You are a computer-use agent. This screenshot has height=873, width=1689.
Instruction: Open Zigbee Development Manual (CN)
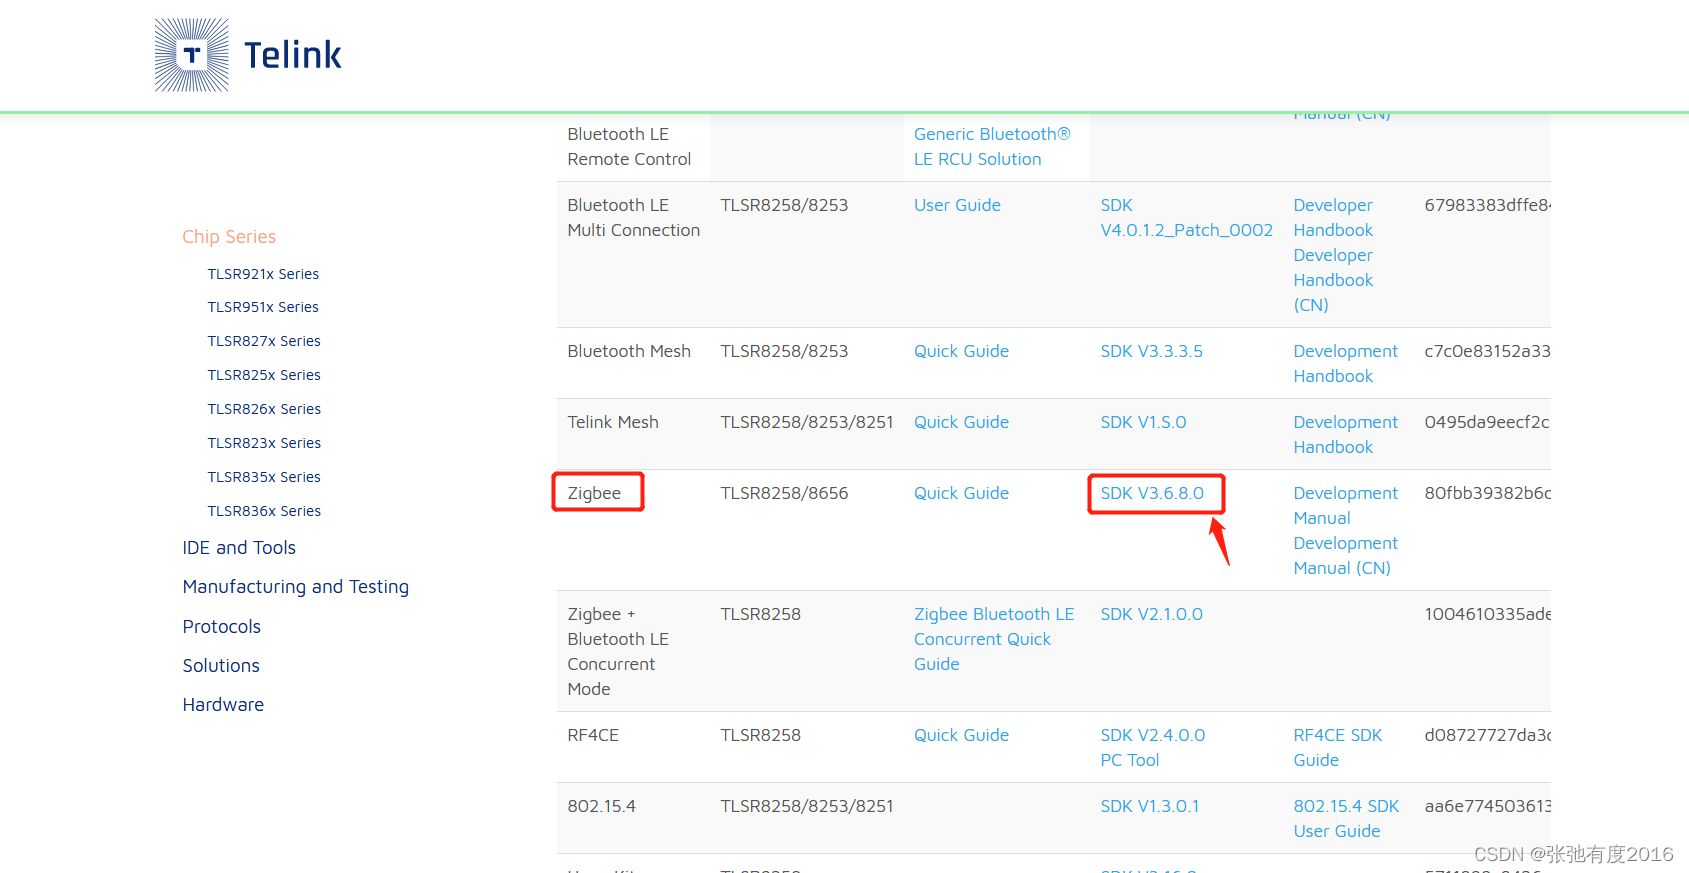pyautogui.click(x=1345, y=556)
